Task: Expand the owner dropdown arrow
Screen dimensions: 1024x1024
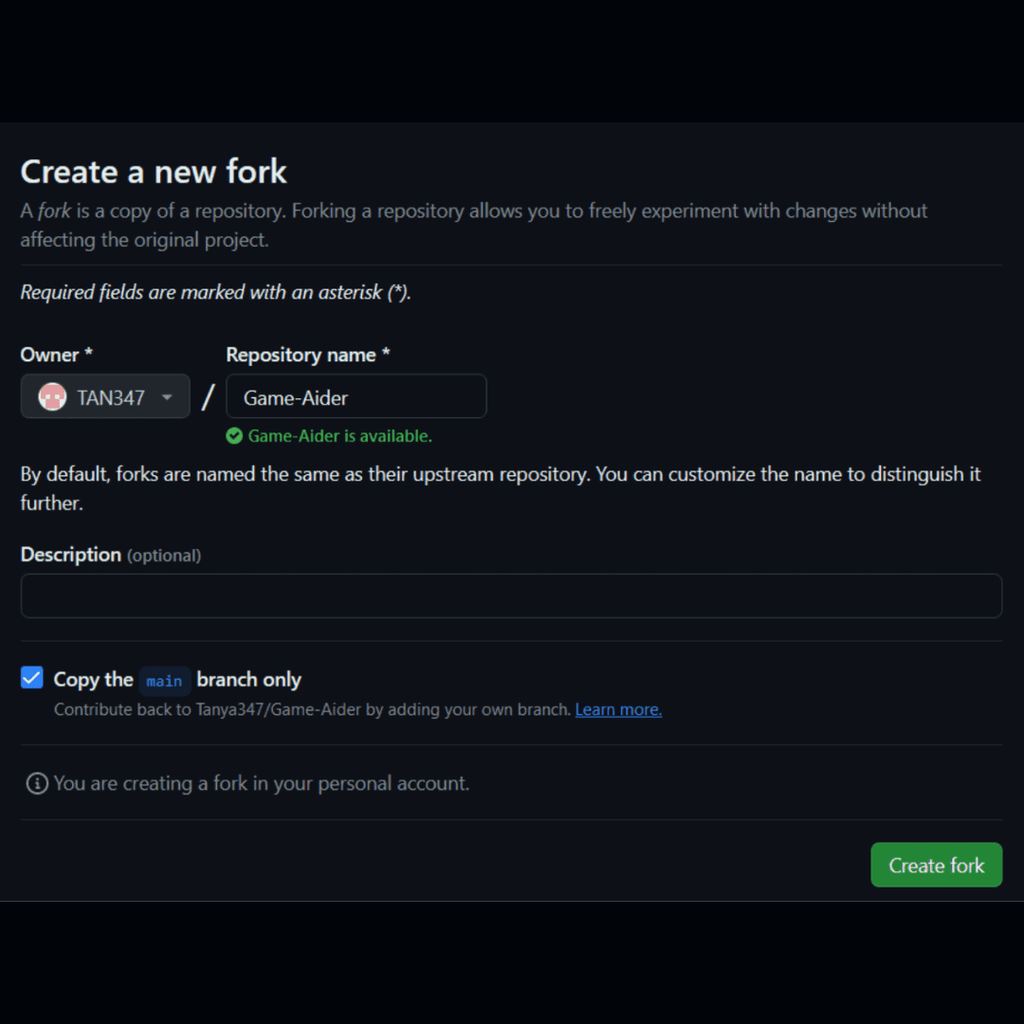Action: tap(168, 396)
